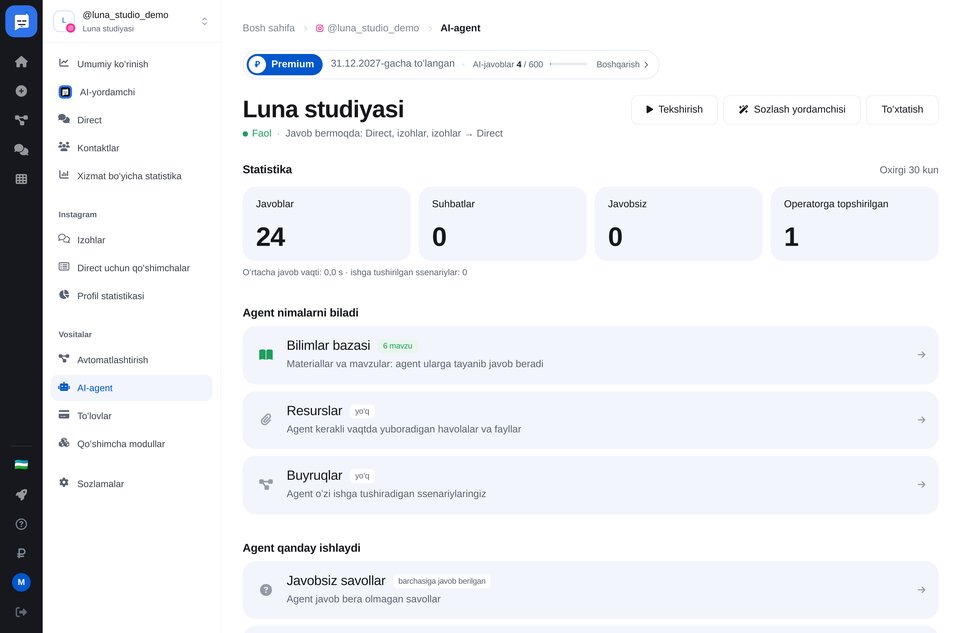Image resolution: width=960 pixels, height=633 pixels.
Task: Open the table grid icon in the dark rail
Action: (x=21, y=179)
